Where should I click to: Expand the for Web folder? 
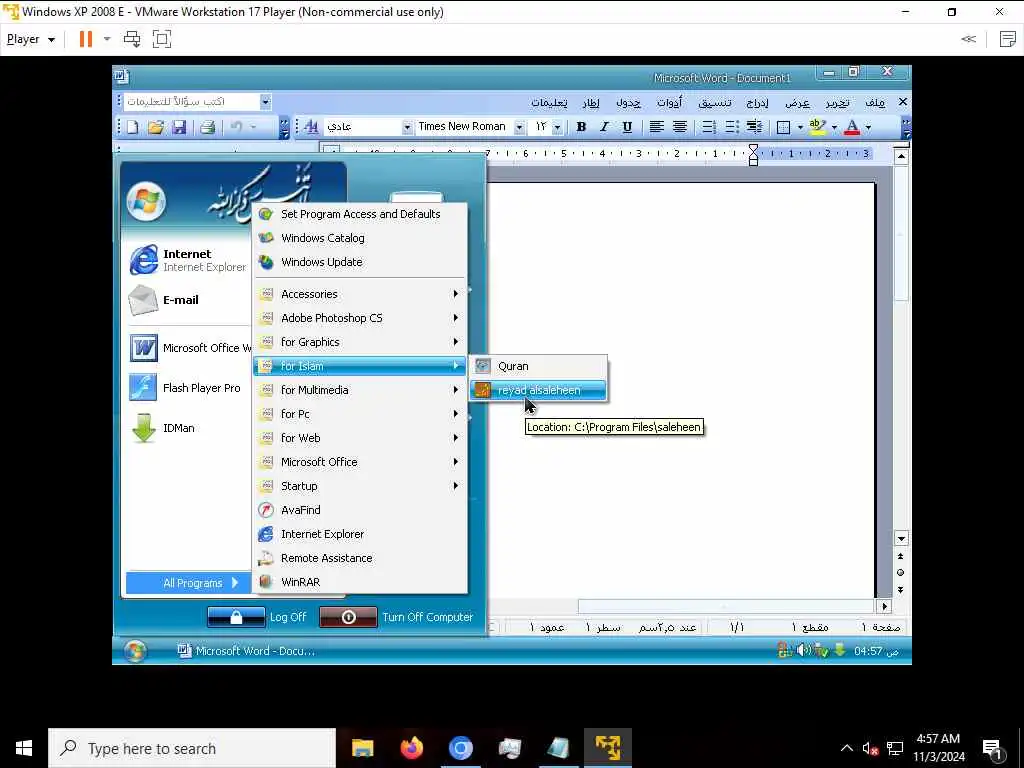pos(359,438)
